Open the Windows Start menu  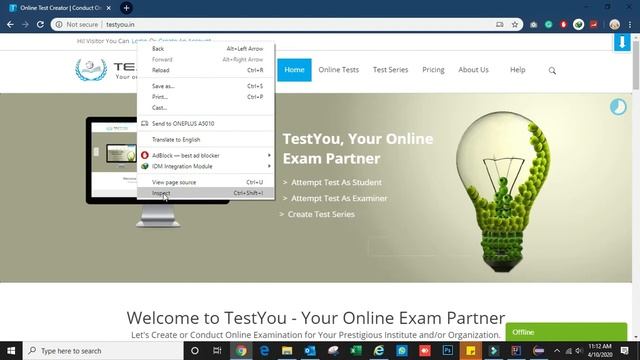[11, 351]
